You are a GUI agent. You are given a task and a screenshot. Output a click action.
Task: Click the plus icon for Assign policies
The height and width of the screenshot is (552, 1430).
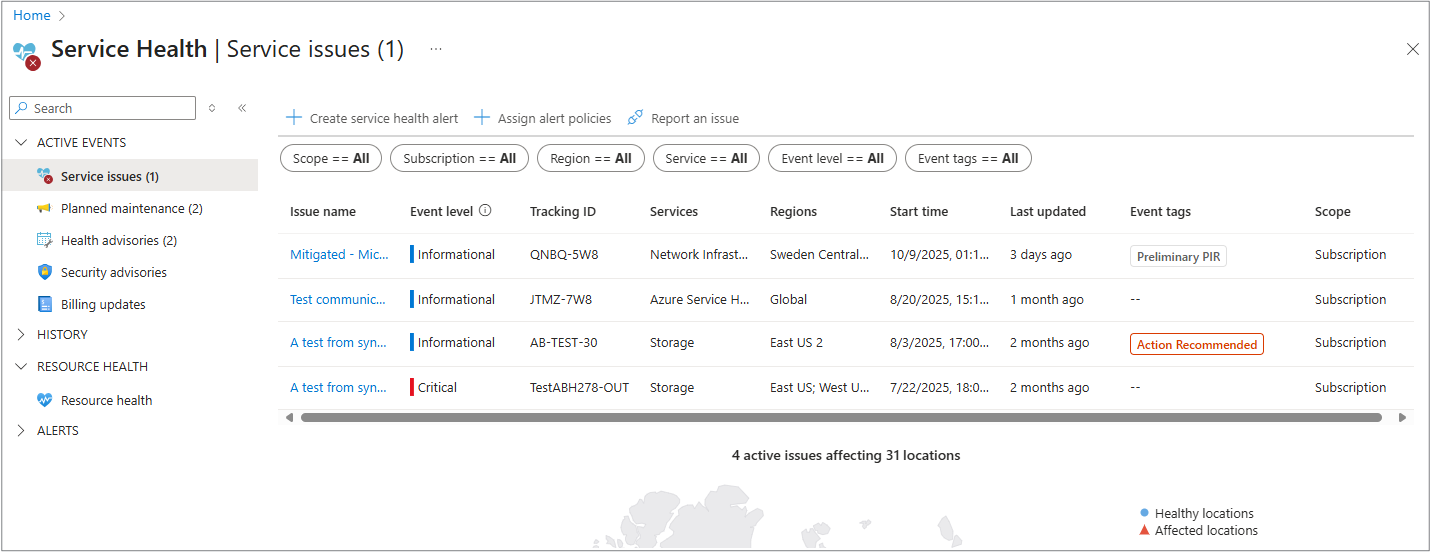(x=482, y=118)
